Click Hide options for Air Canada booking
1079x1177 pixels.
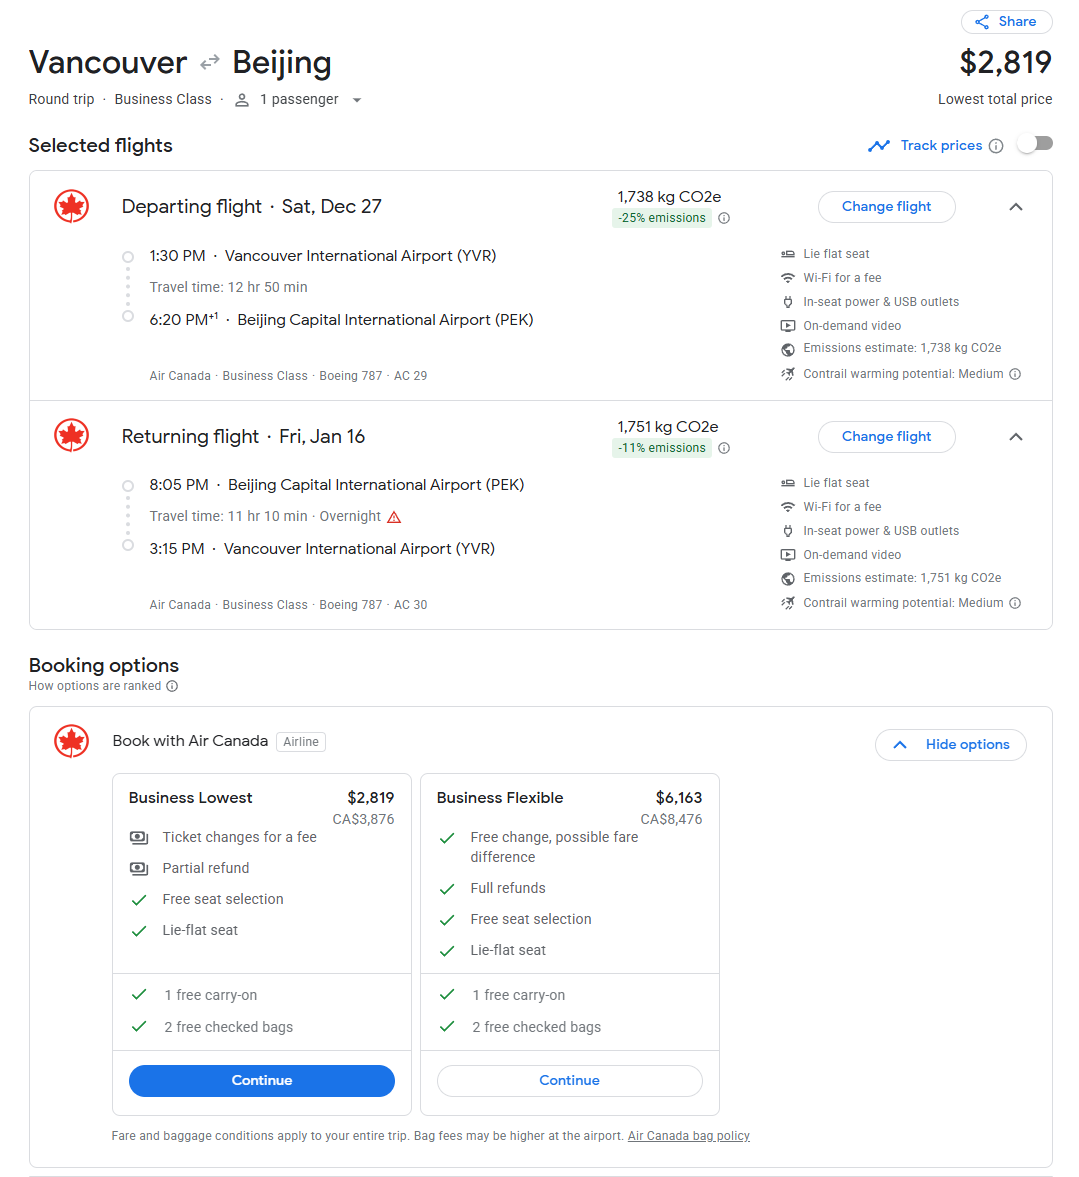point(951,745)
